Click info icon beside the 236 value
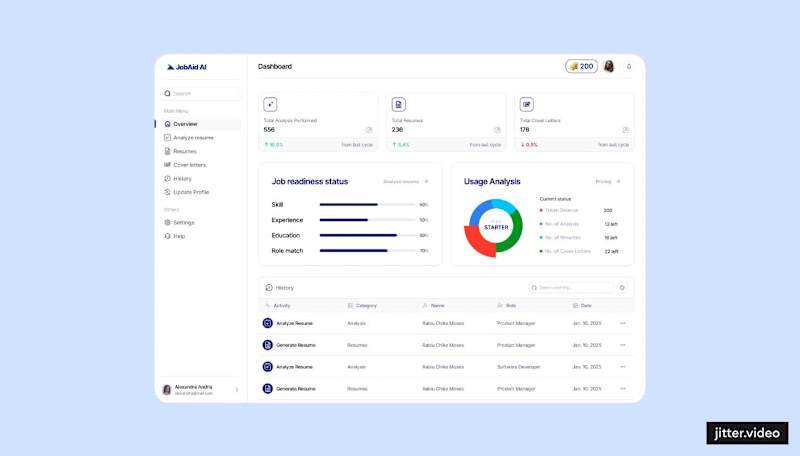This screenshot has width=800, height=456. tap(497, 130)
